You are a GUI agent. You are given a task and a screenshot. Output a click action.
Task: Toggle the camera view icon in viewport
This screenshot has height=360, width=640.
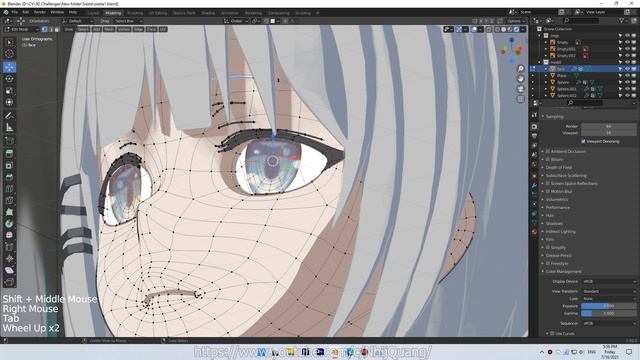[520, 89]
